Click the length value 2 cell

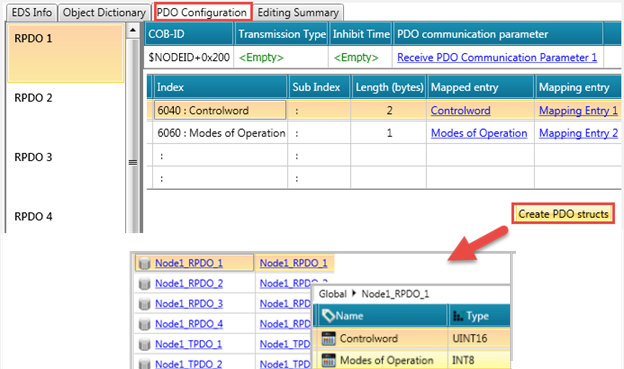click(x=389, y=110)
